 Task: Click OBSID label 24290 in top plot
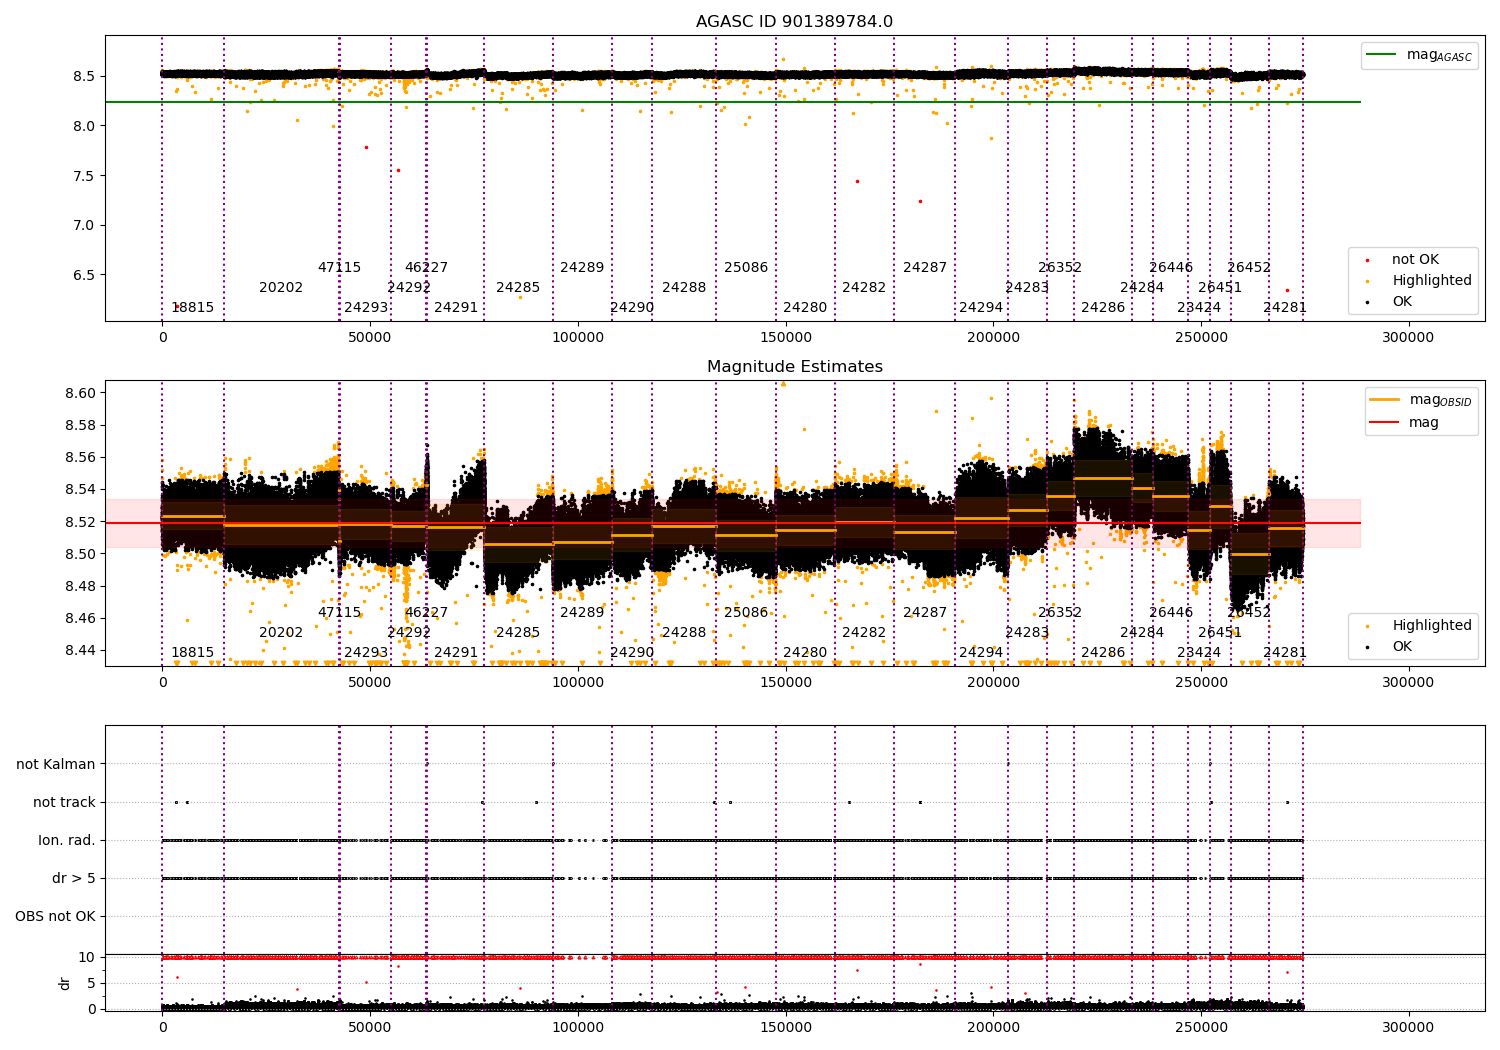tap(632, 307)
